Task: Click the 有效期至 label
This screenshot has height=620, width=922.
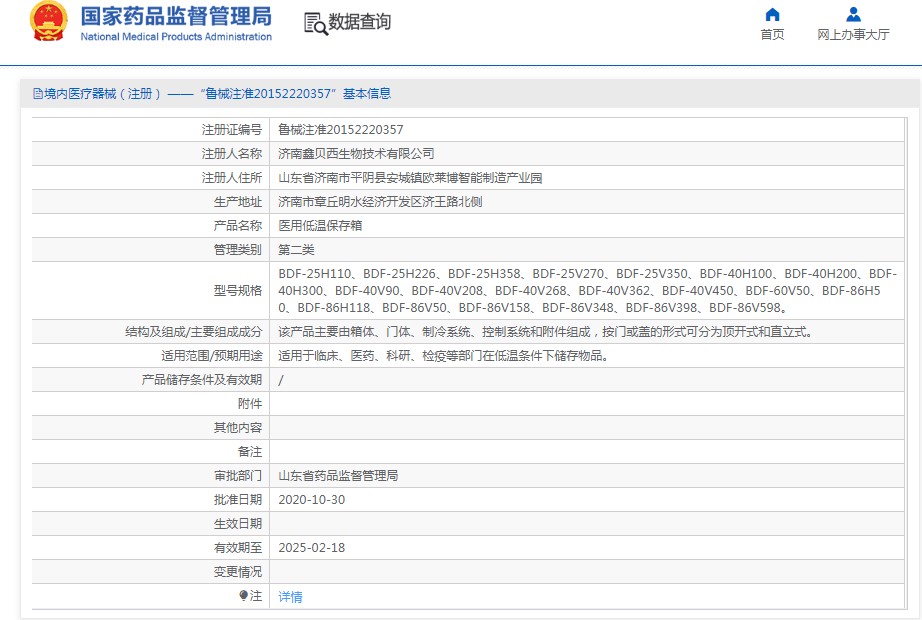Action: click(238, 548)
